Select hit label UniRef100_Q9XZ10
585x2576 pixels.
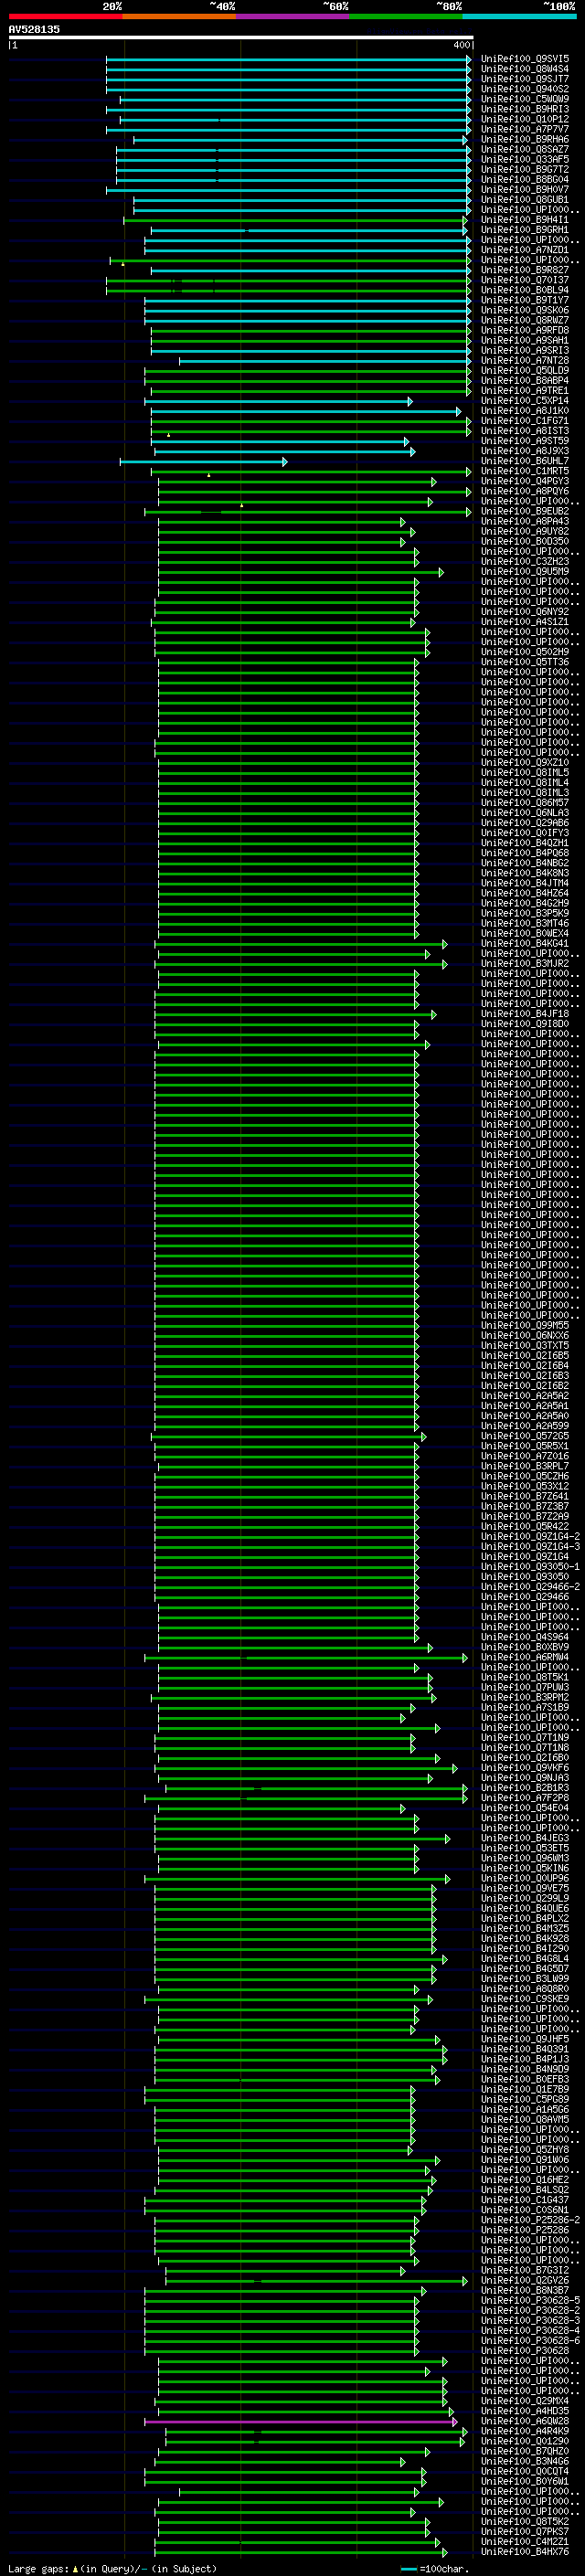tap(525, 763)
